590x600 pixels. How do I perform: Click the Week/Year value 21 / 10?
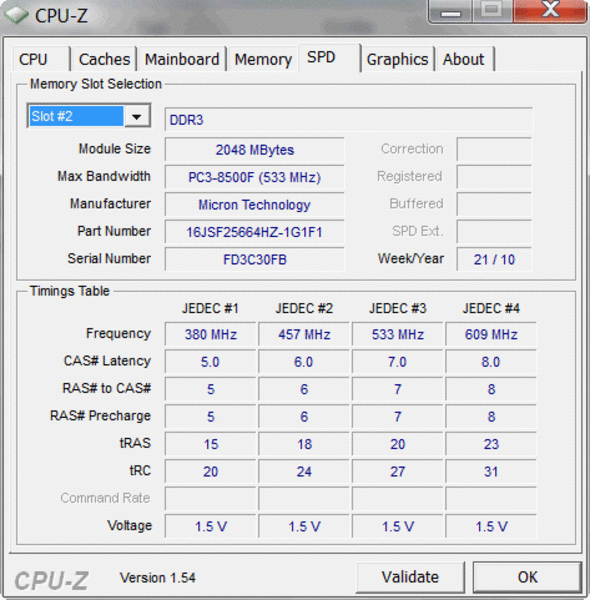point(494,260)
